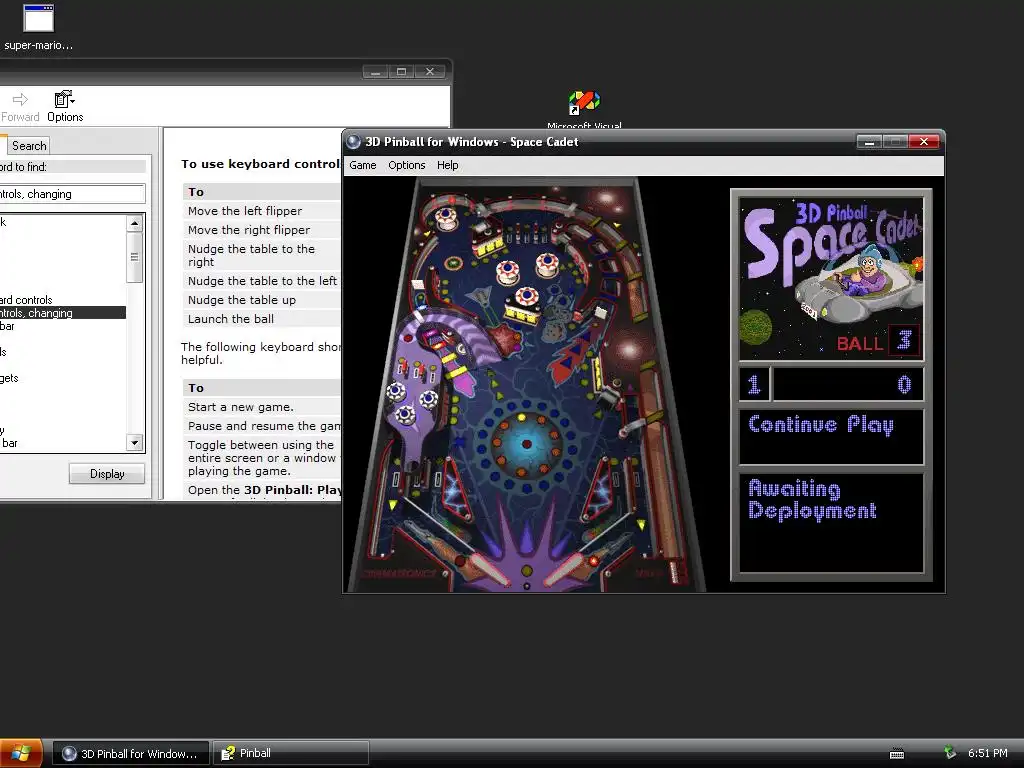Close the 3D Pinball window
This screenshot has width=1024, height=768.
[x=923, y=142]
